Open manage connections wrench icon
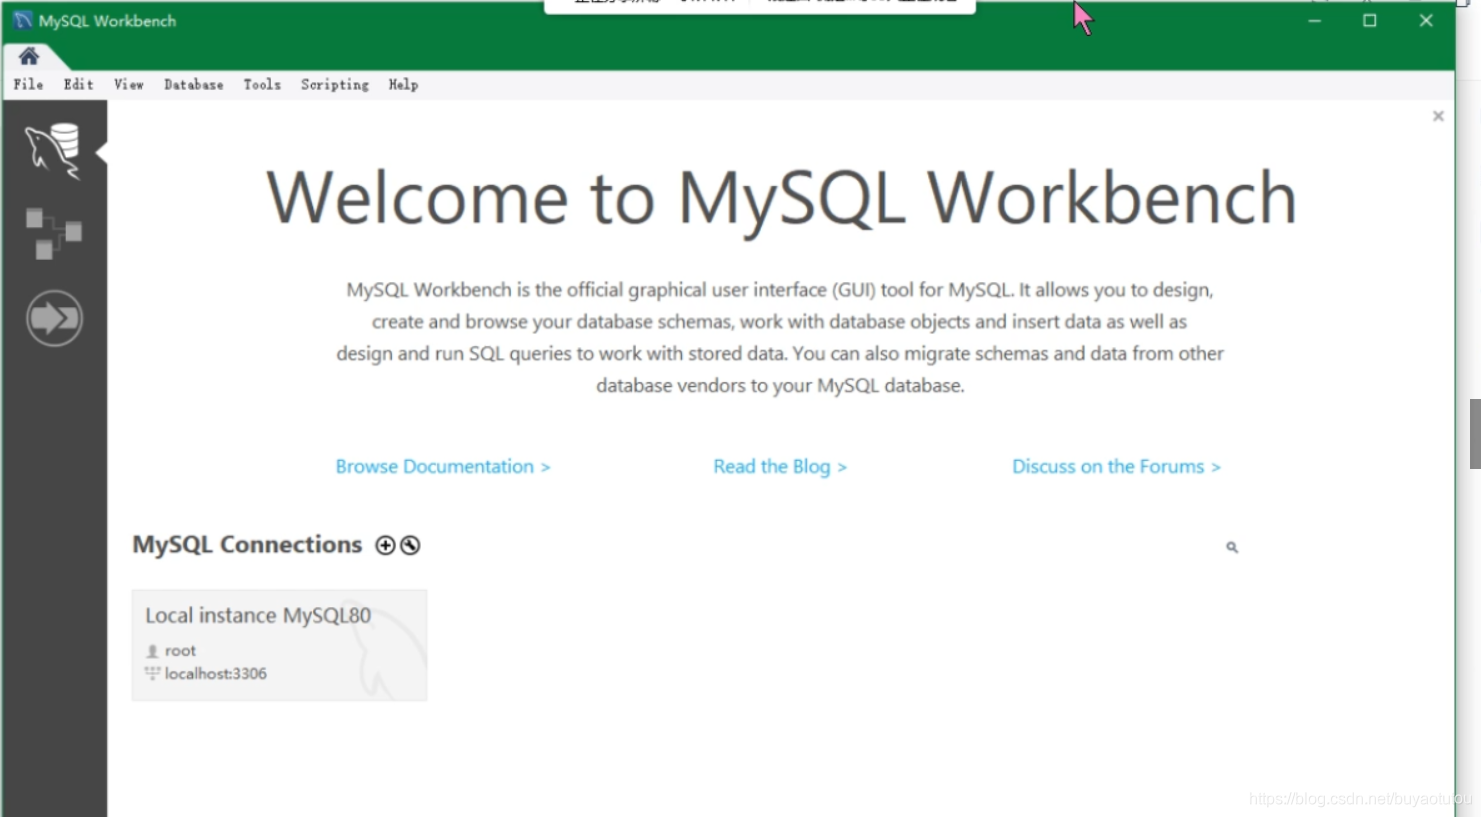Image resolution: width=1481 pixels, height=817 pixels. [410, 545]
